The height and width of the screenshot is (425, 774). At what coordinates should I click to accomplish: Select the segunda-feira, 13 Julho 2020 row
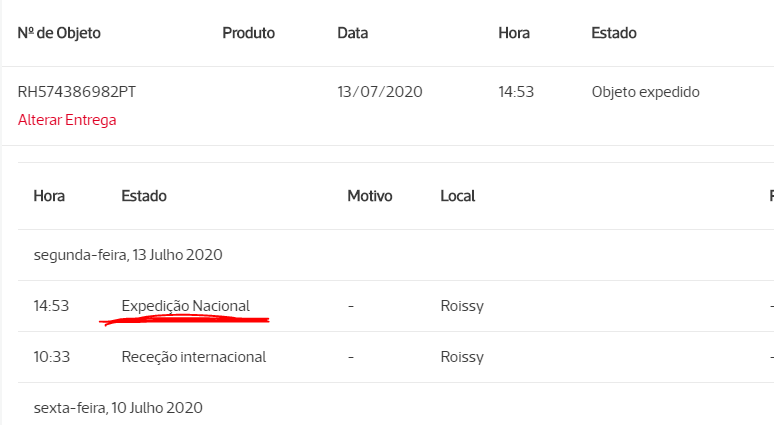tap(396, 255)
